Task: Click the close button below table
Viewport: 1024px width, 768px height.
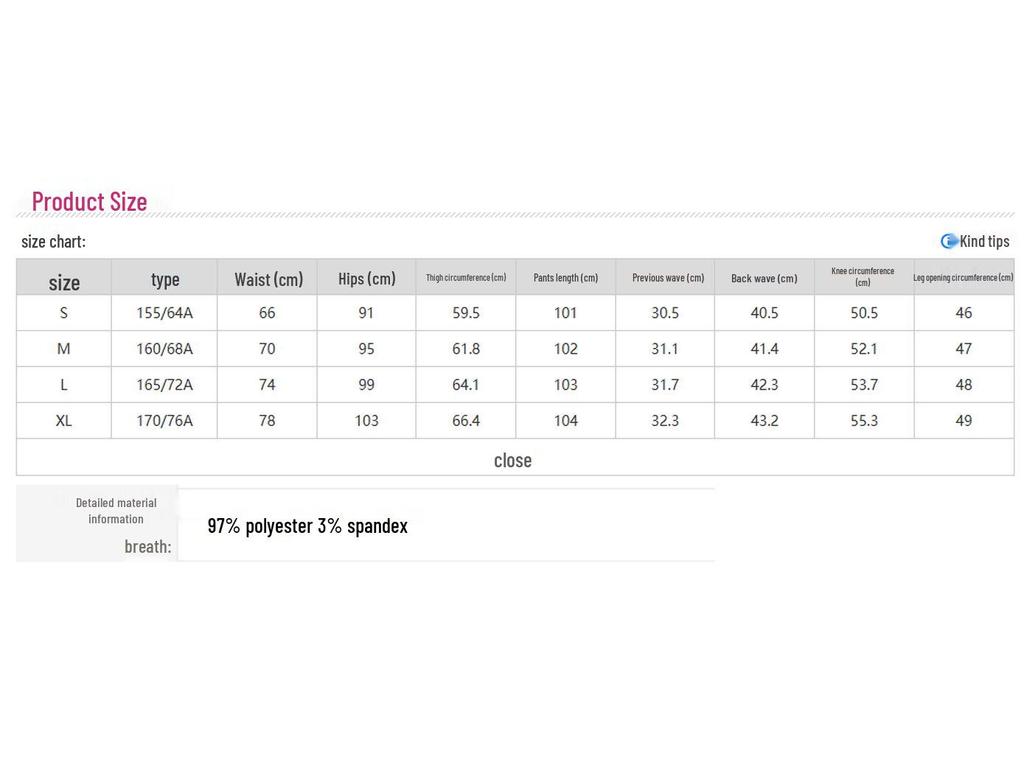Action: (x=513, y=460)
